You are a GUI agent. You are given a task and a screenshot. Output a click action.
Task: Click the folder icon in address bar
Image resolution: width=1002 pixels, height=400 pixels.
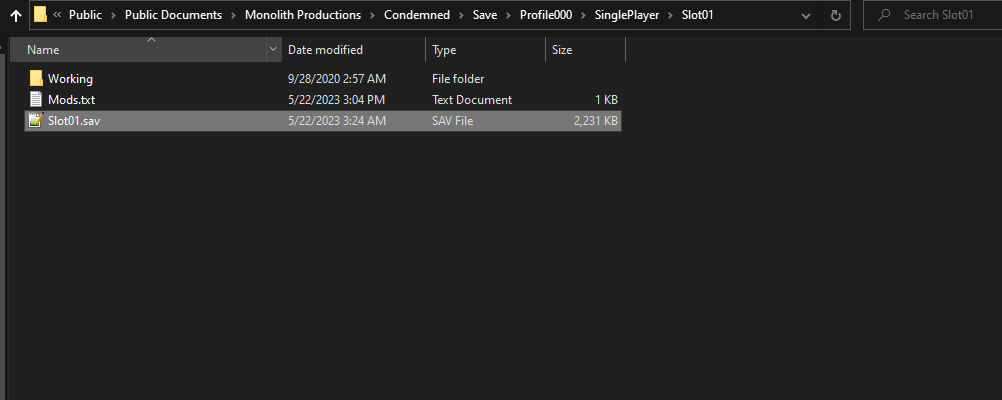point(40,15)
